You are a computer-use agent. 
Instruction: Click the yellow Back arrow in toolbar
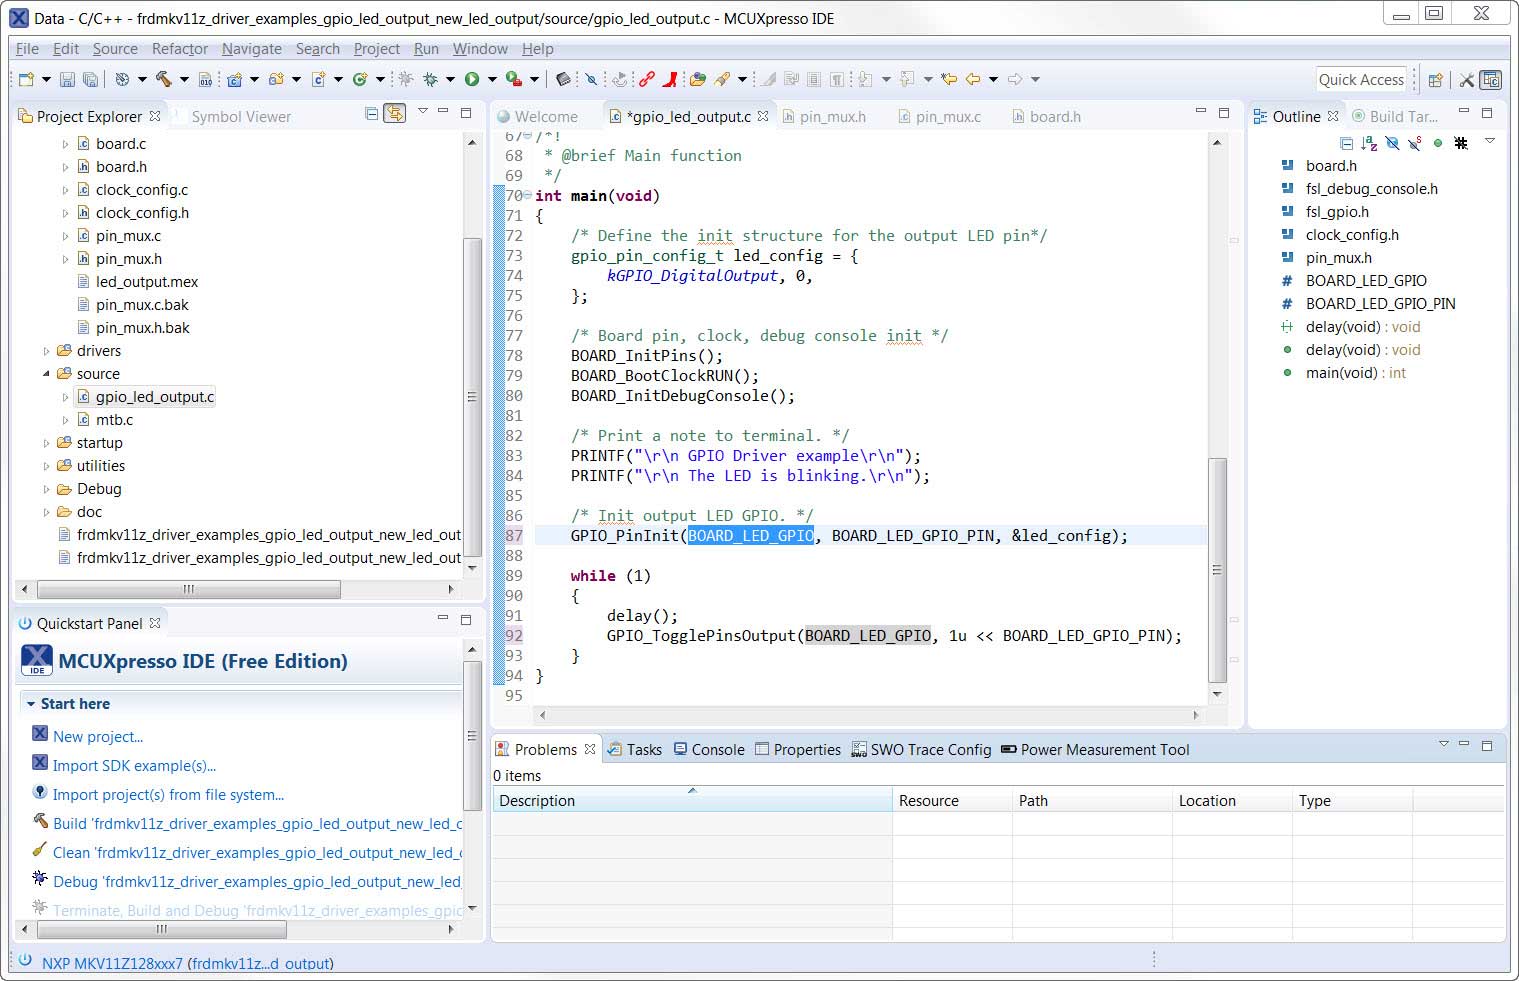pyautogui.click(x=972, y=79)
